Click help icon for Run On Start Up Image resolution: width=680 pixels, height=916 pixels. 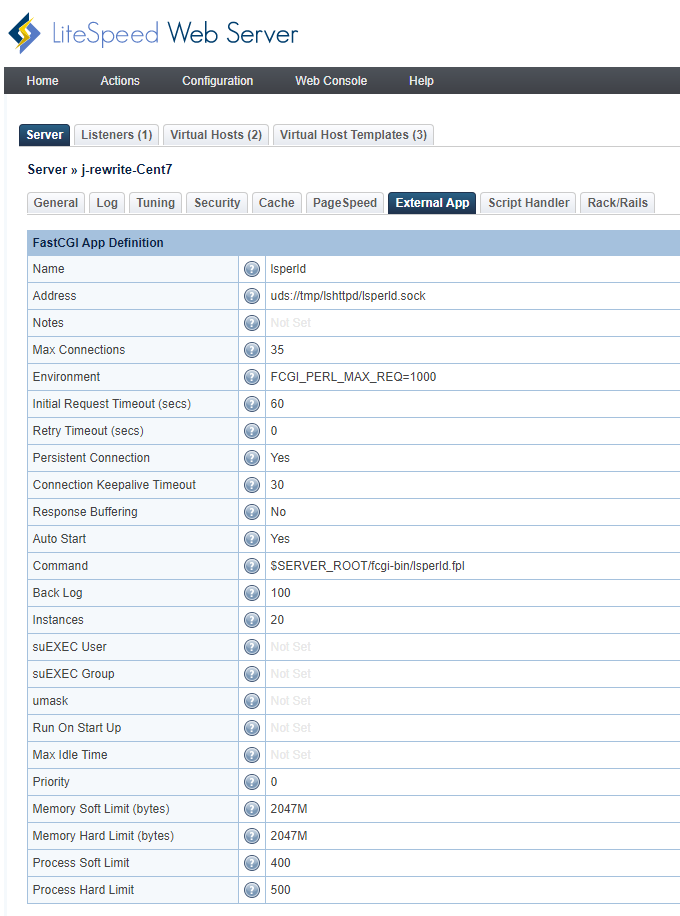click(252, 728)
